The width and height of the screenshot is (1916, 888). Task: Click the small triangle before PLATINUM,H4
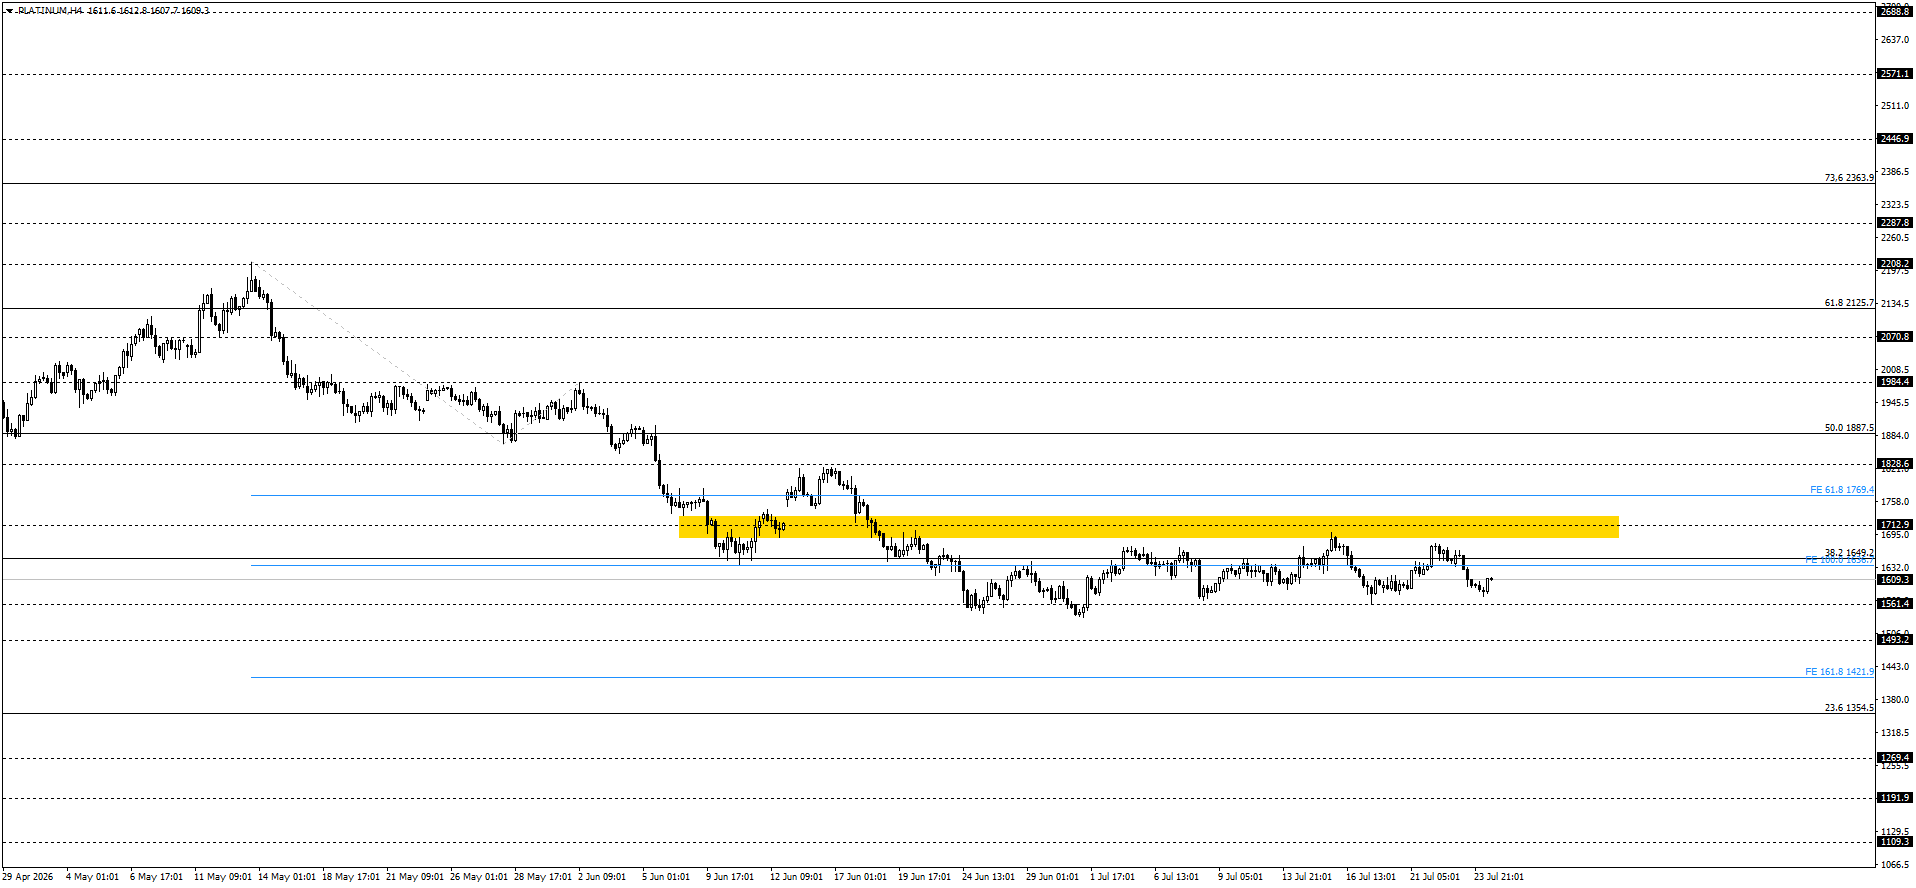click(x=9, y=11)
